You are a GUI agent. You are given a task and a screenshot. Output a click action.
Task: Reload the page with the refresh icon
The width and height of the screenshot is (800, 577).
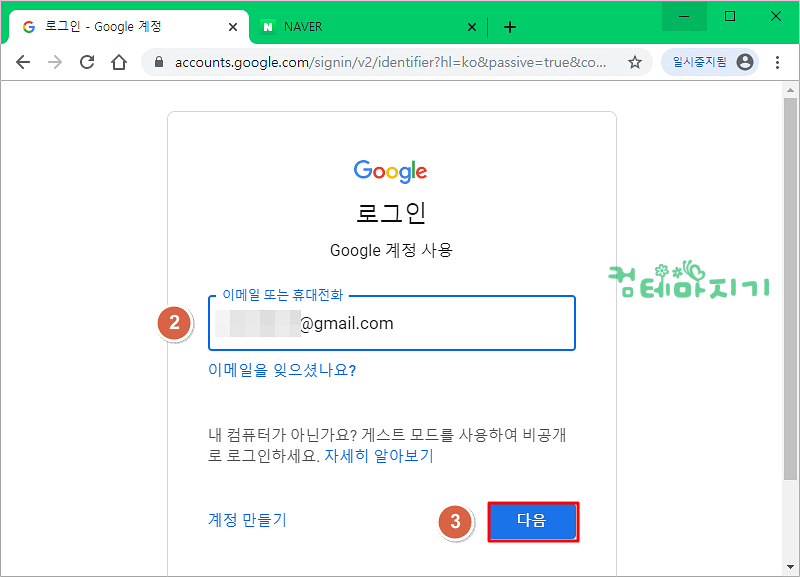[87, 62]
